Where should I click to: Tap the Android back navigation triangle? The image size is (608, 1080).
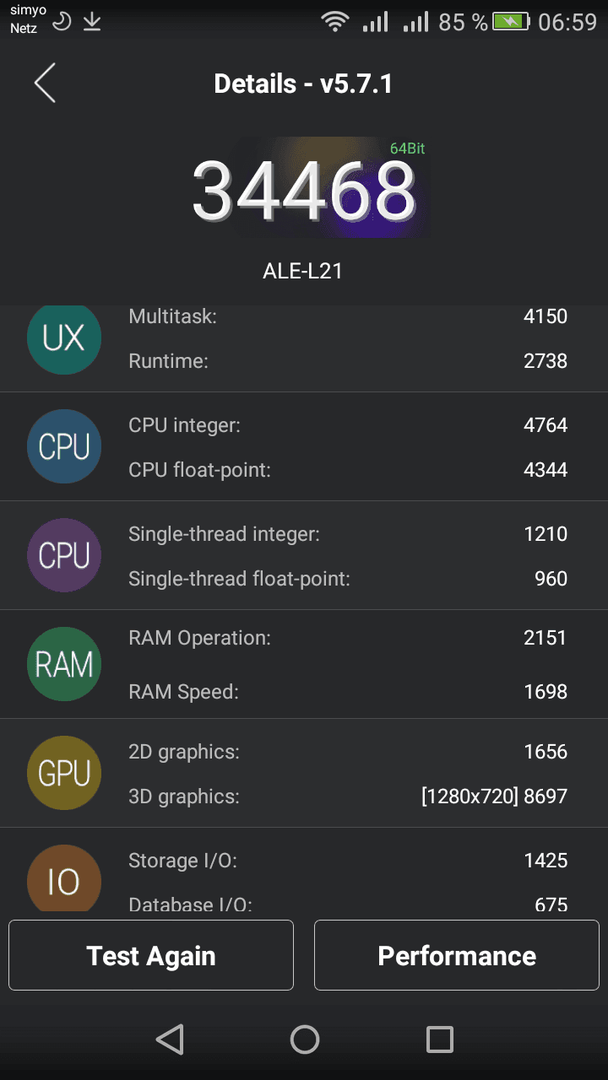170,1039
